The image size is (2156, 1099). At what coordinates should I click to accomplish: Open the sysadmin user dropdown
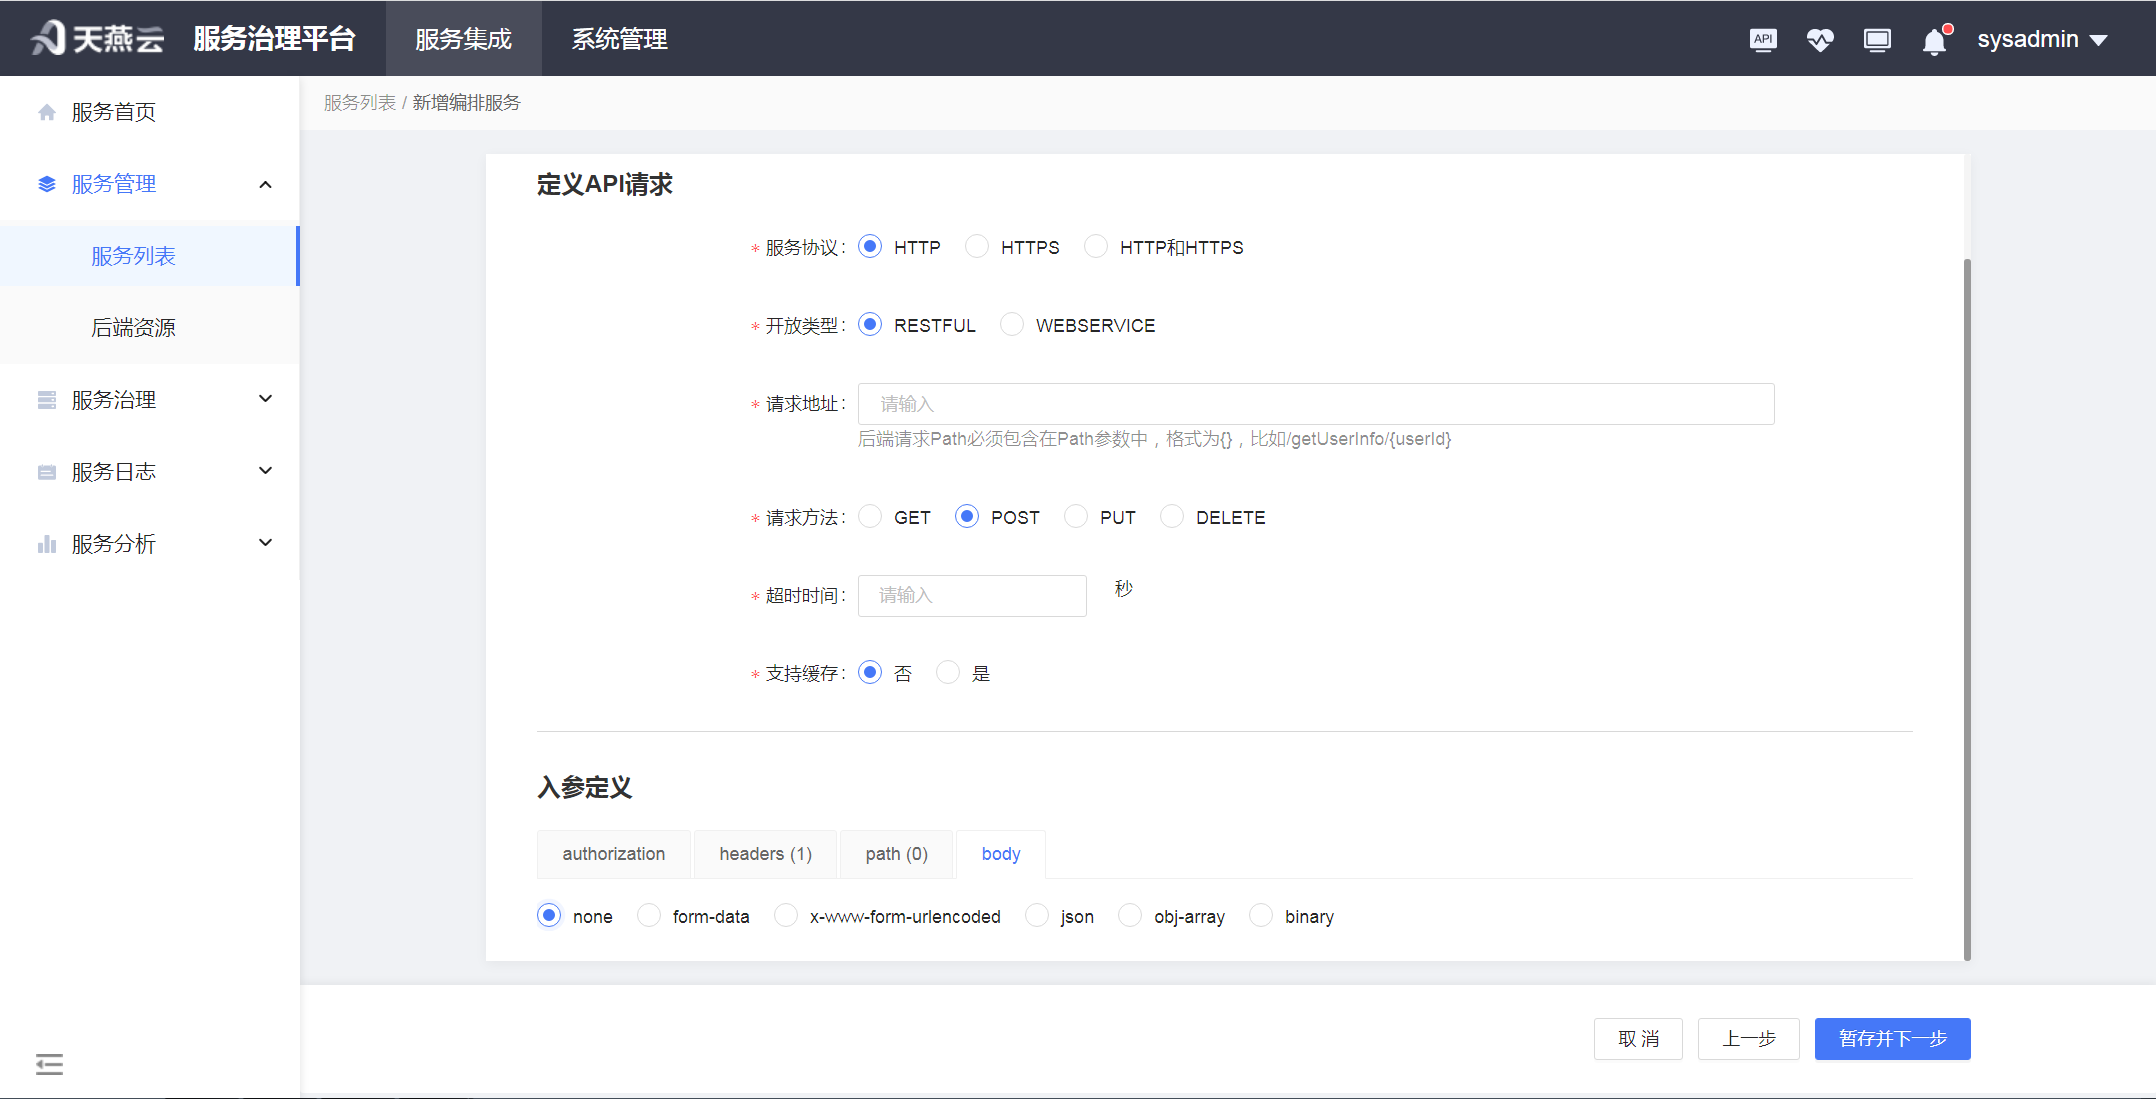[2042, 39]
